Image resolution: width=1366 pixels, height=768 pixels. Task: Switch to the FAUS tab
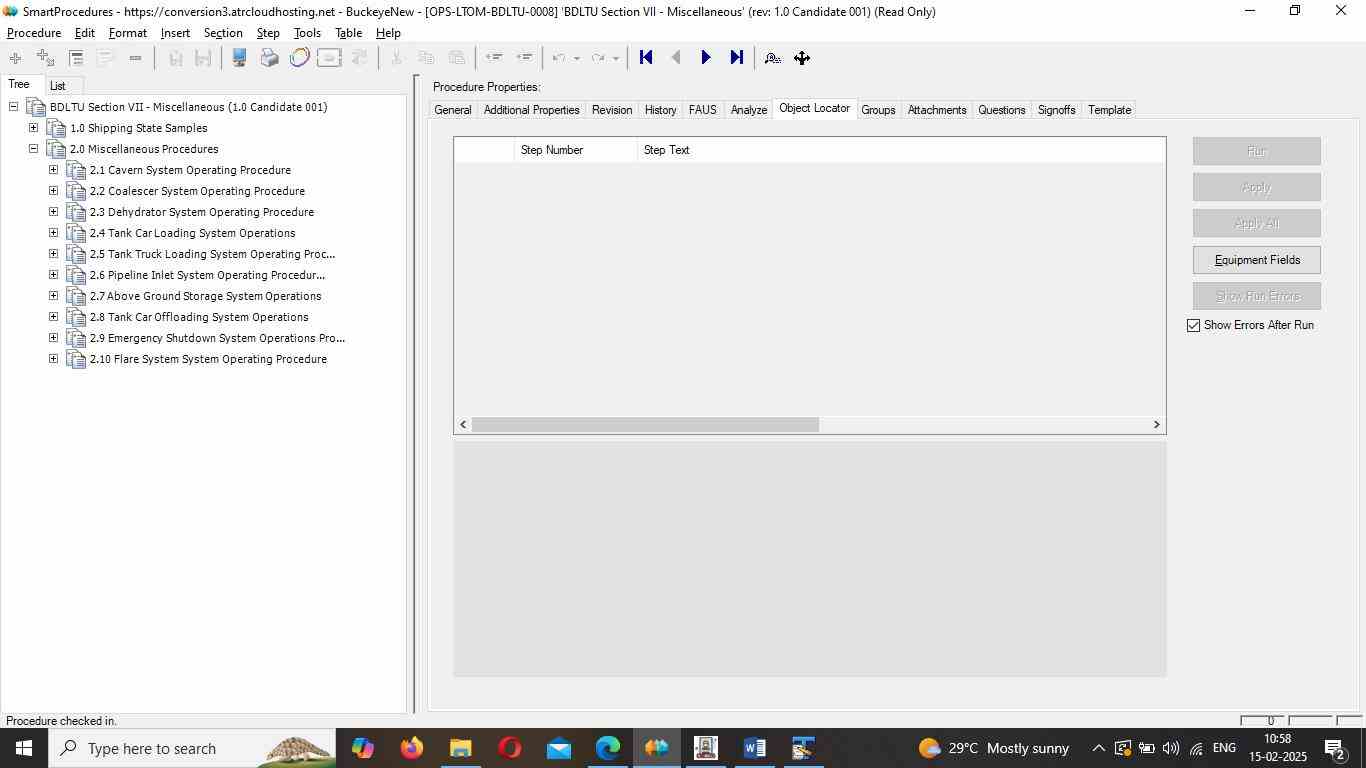[703, 110]
